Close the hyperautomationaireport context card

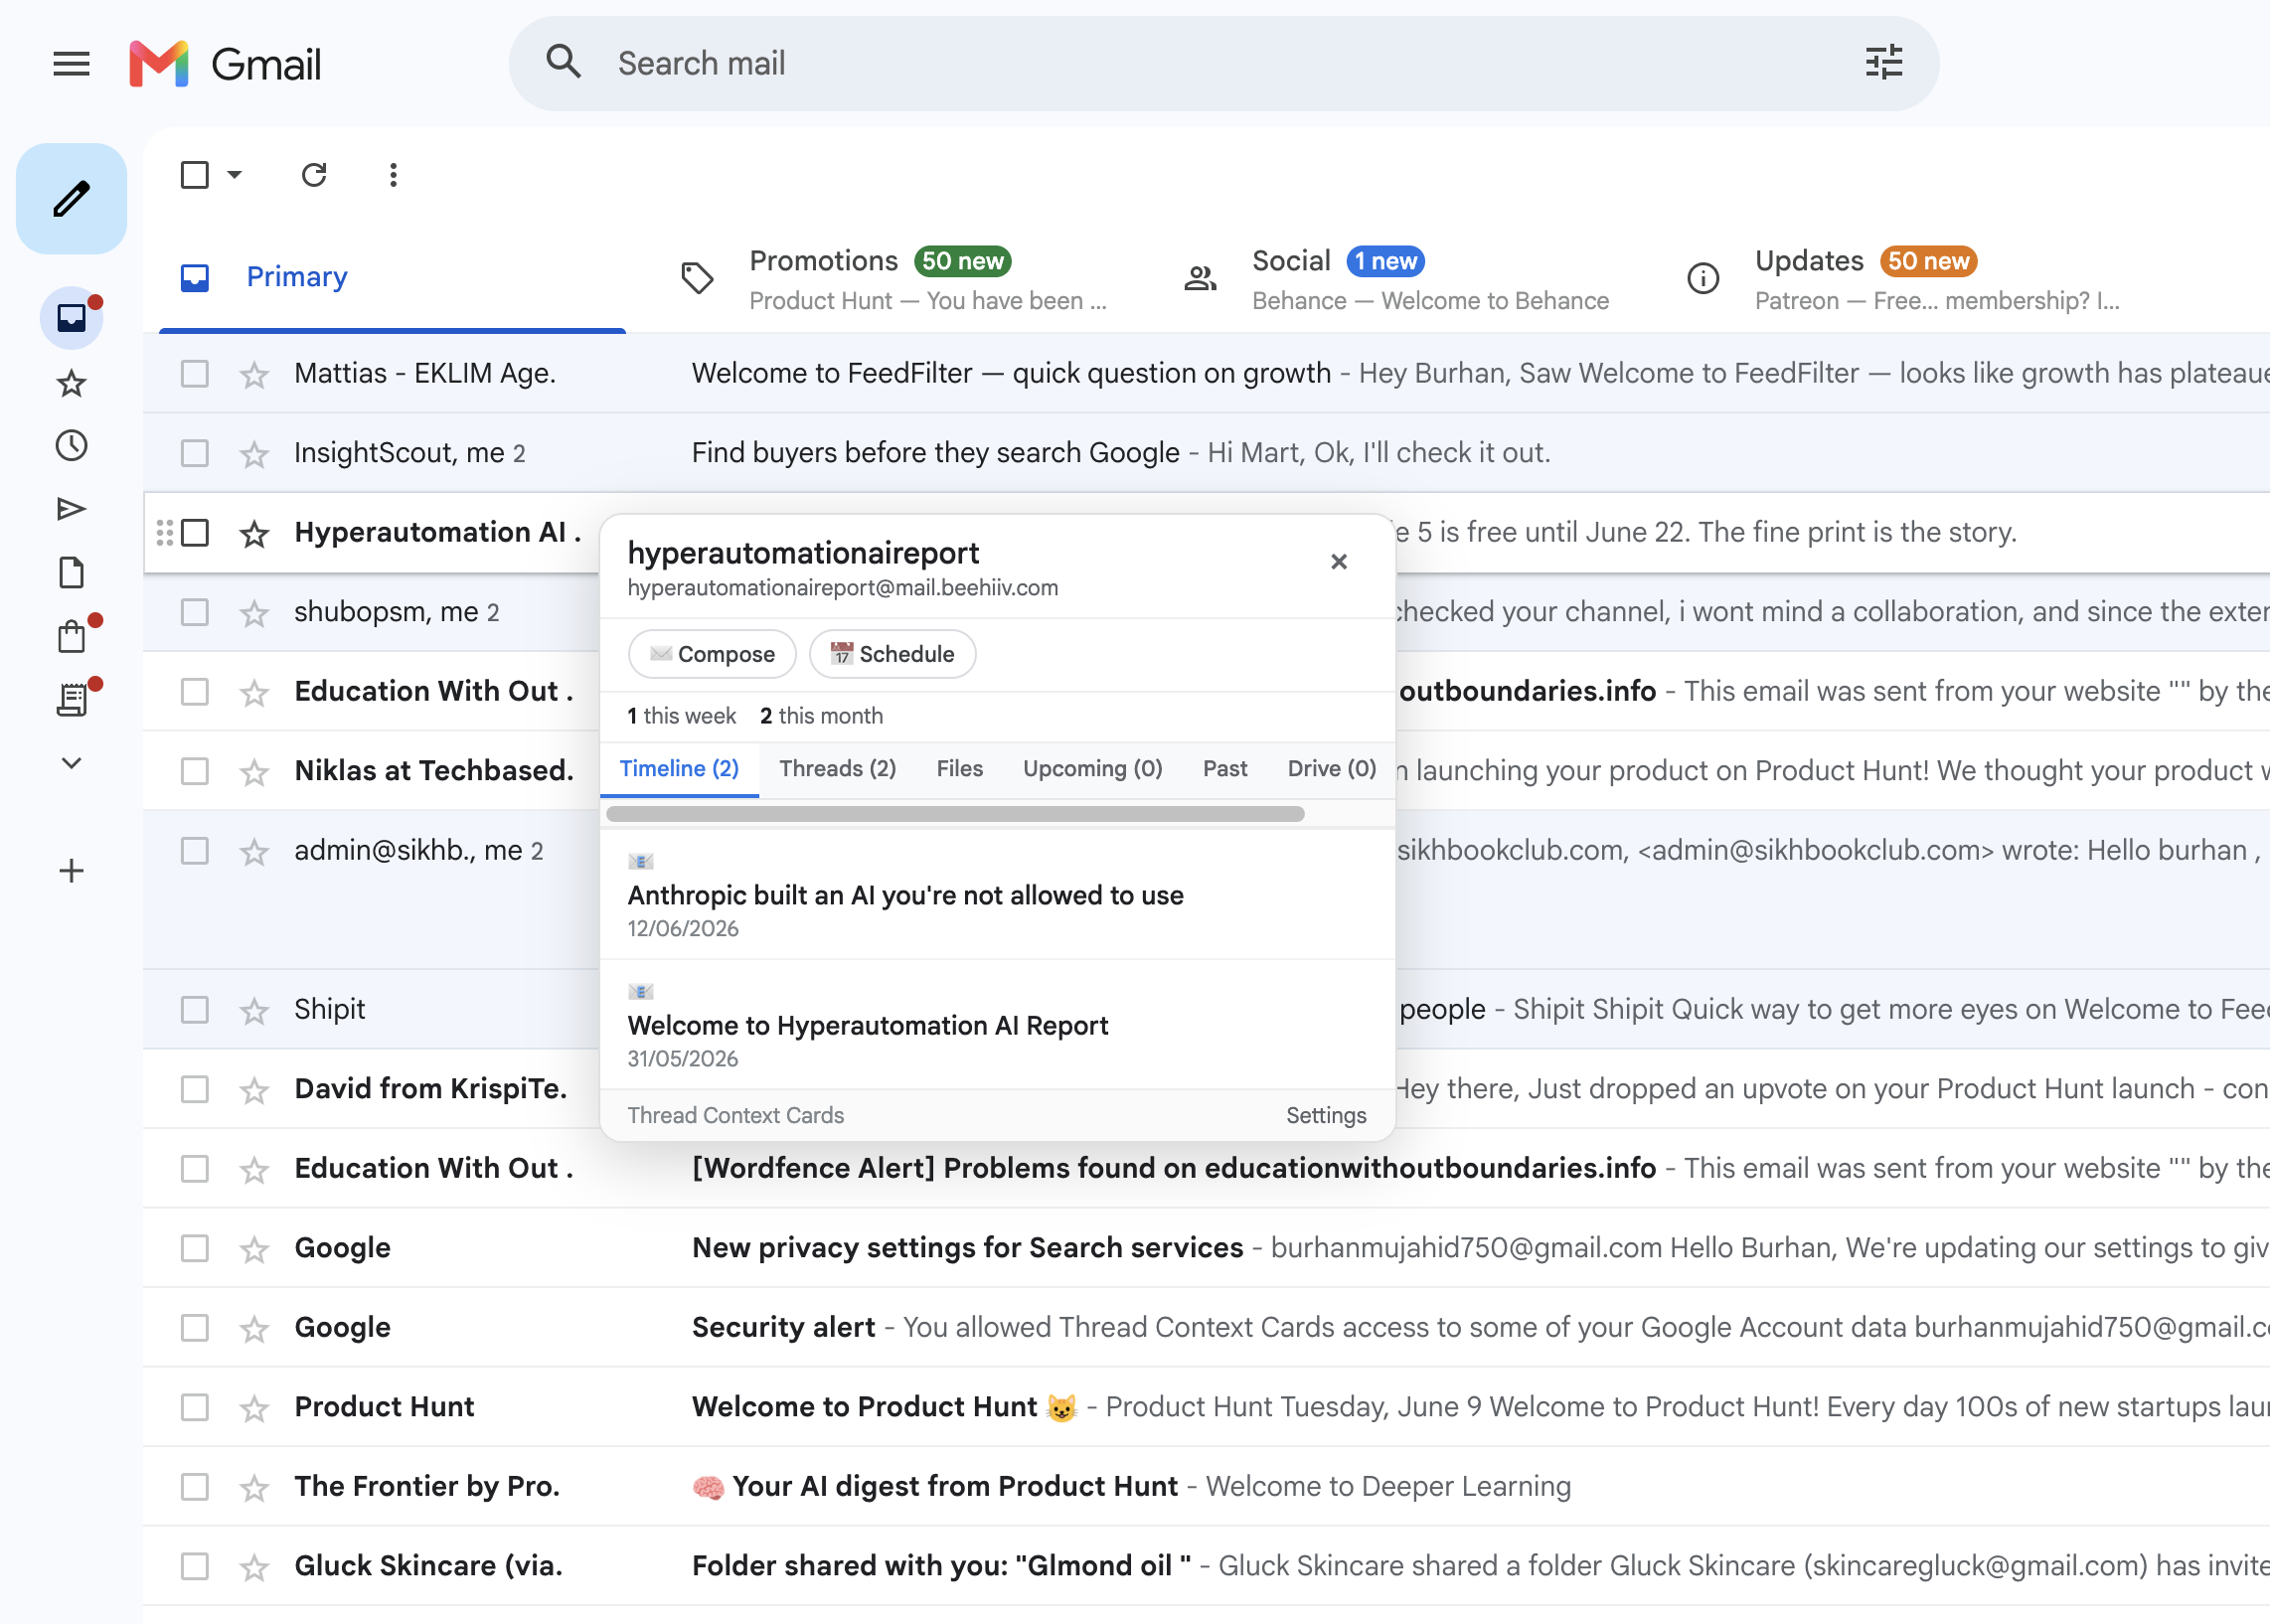point(1339,561)
